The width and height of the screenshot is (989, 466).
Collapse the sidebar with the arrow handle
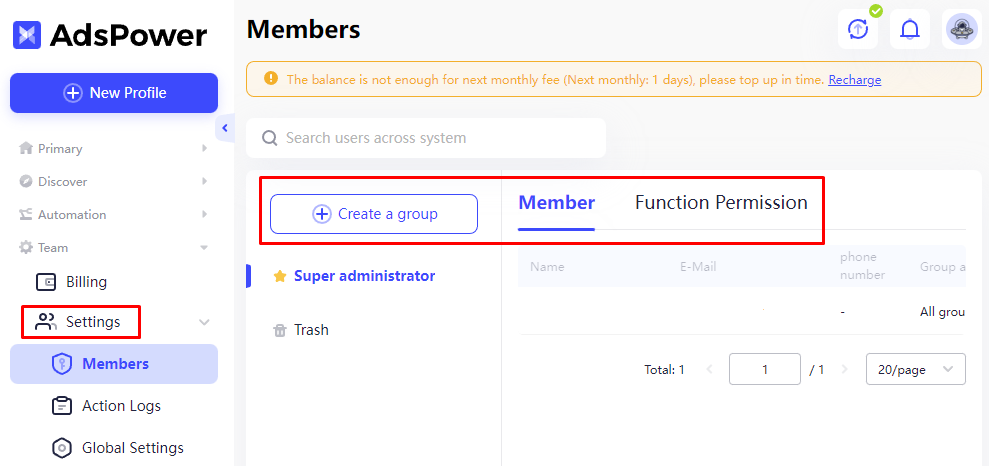tap(225, 129)
